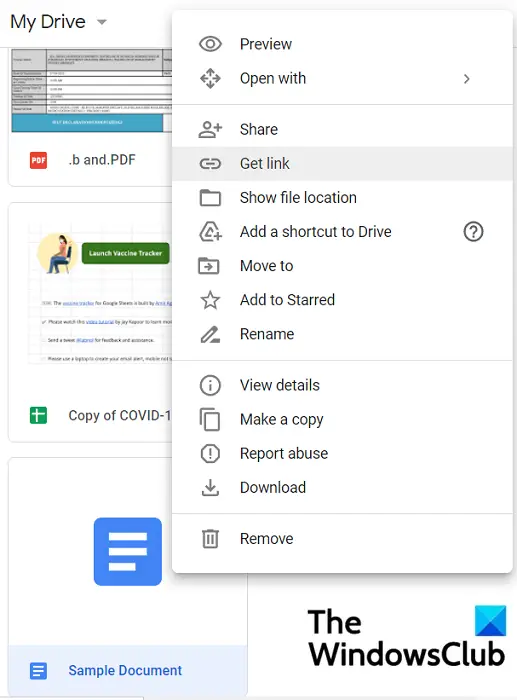Click the Rename pencil icon
Image resolution: width=517 pixels, height=700 pixels.
(210, 334)
